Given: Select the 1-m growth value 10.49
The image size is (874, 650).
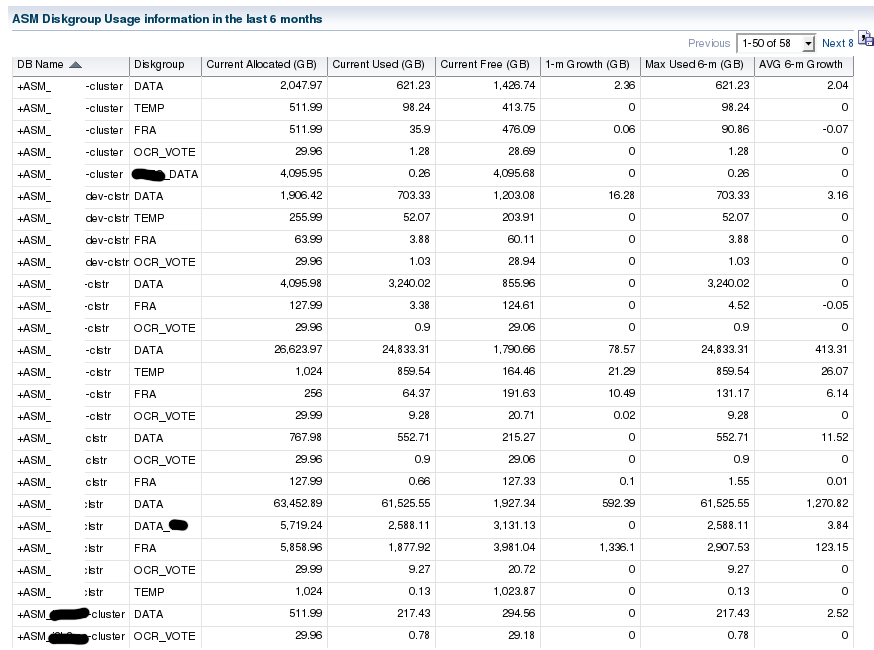Looking at the screenshot, I should (x=621, y=394).
